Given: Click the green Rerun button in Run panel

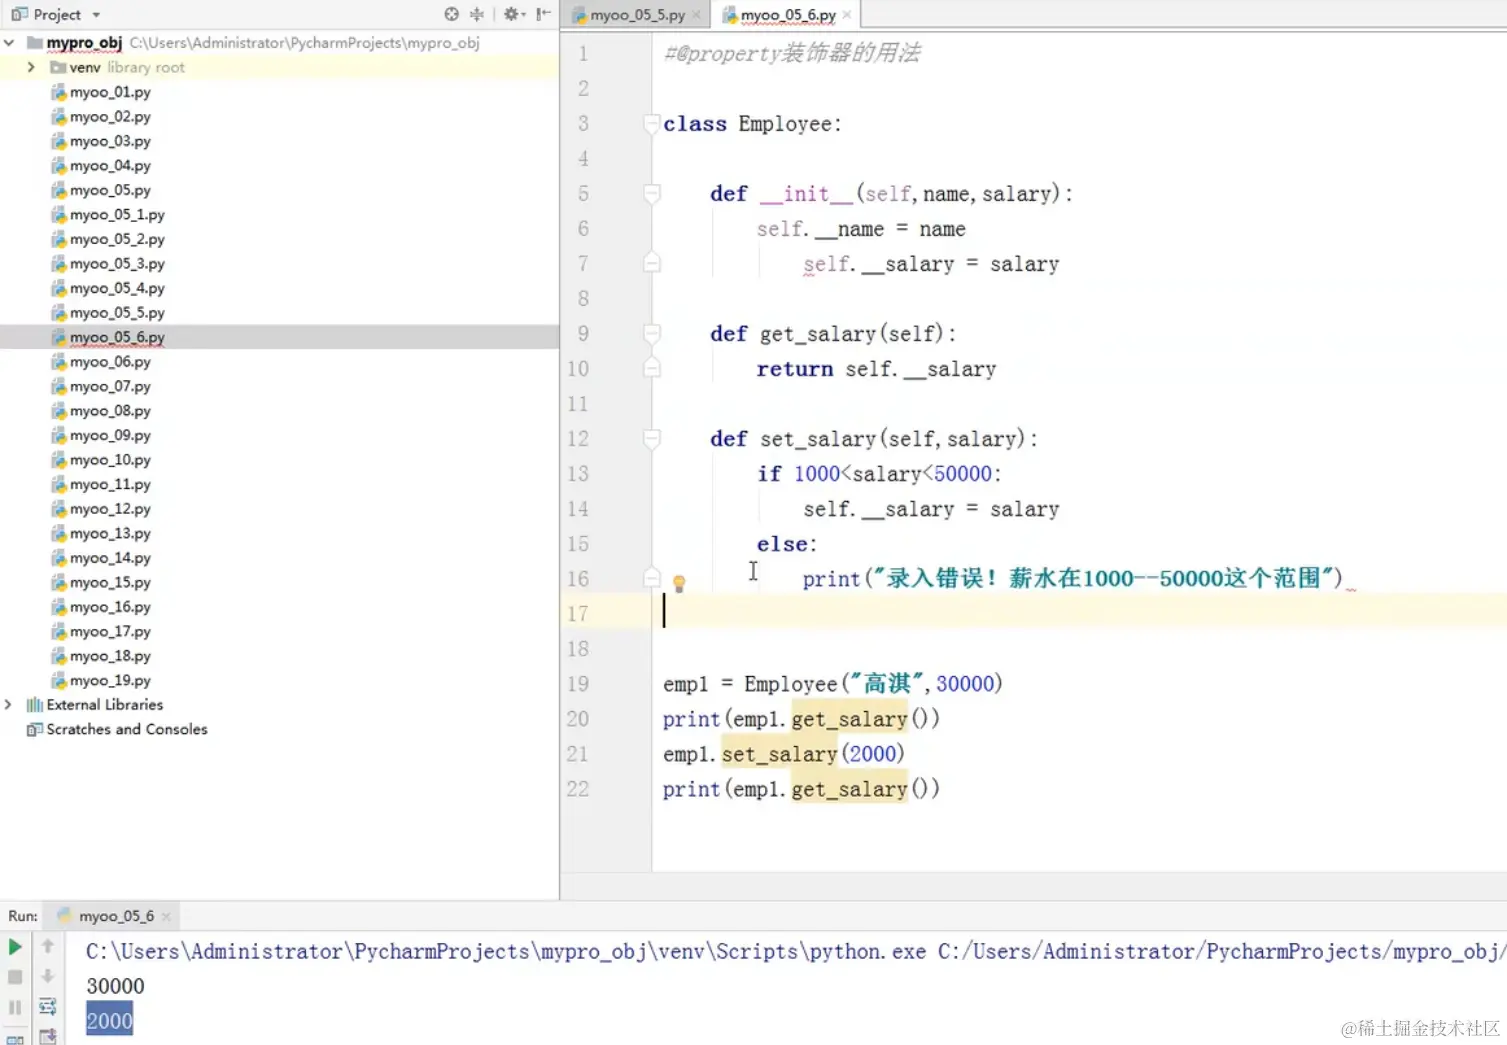Looking at the screenshot, I should (15, 946).
